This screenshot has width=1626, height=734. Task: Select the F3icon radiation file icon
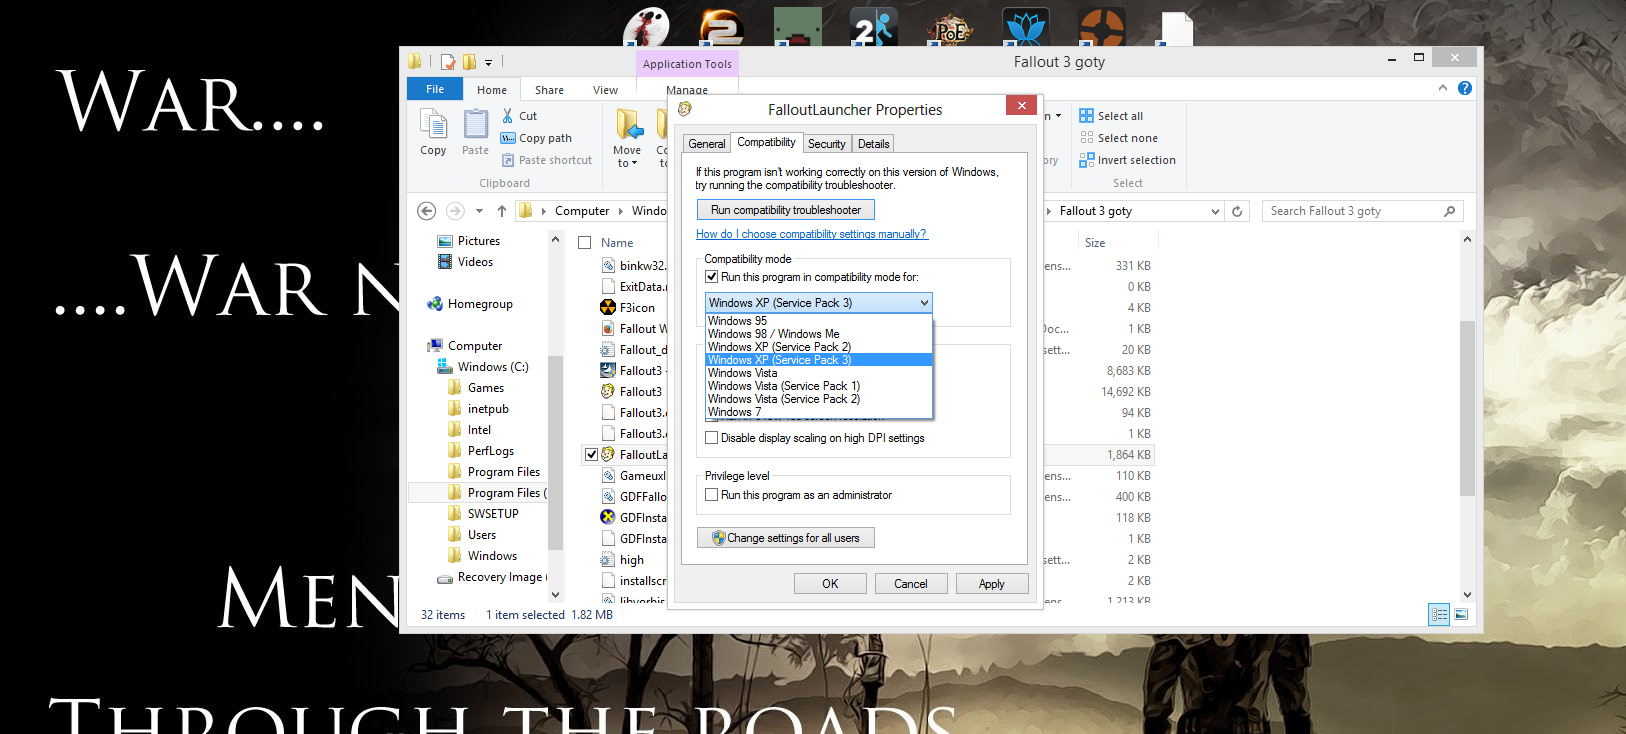(608, 308)
